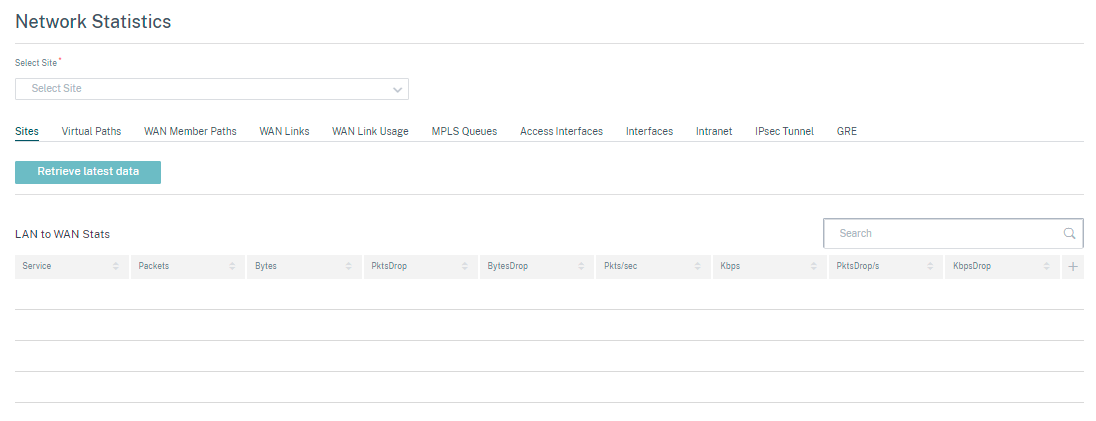Image resolution: width=1096 pixels, height=421 pixels.
Task: Sort by Service column arrows
Action: (x=116, y=266)
